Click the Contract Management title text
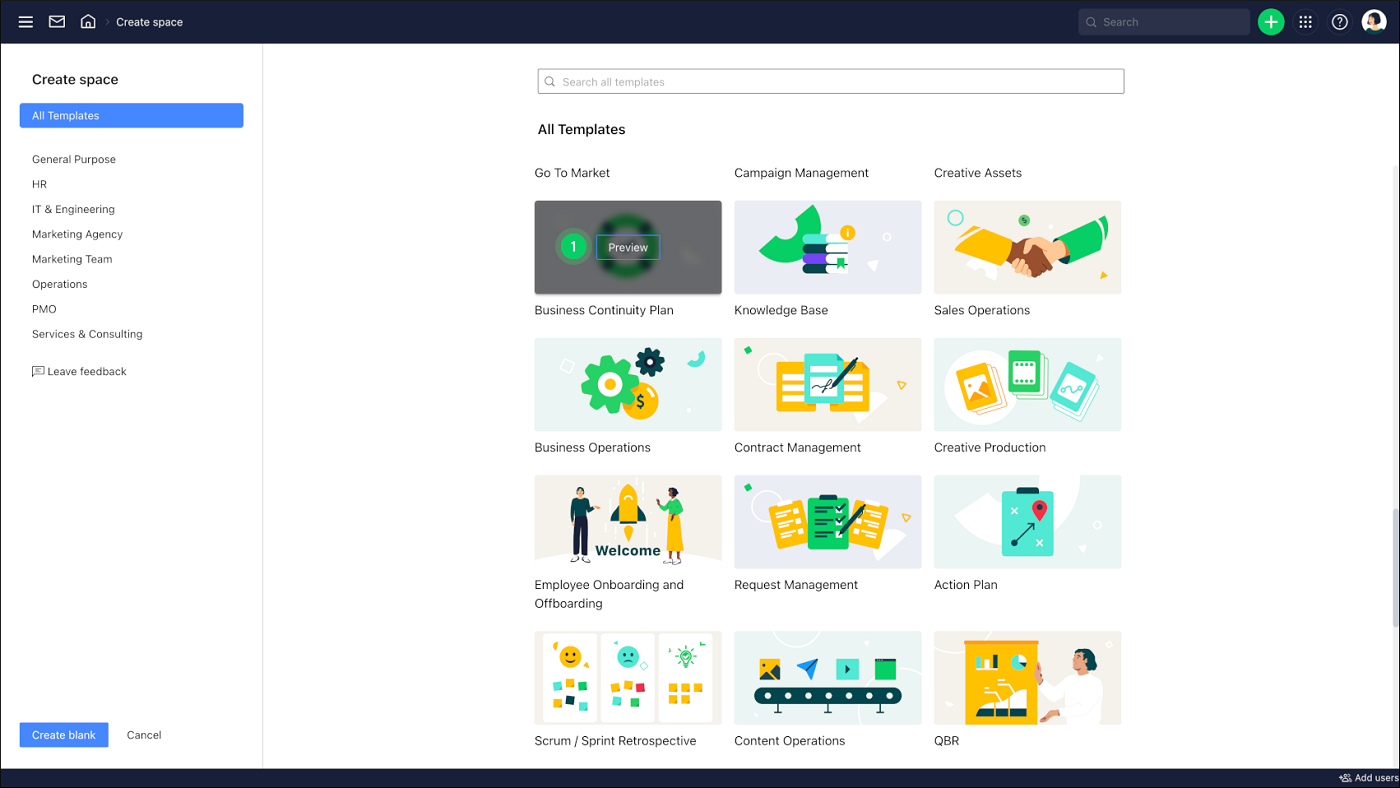The width and height of the screenshot is (1400, 788). 797,447
